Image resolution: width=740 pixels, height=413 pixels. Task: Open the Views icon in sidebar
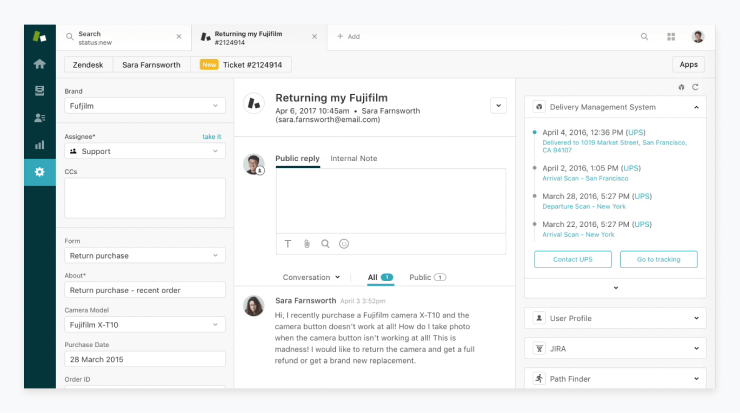tap(40, 91)
